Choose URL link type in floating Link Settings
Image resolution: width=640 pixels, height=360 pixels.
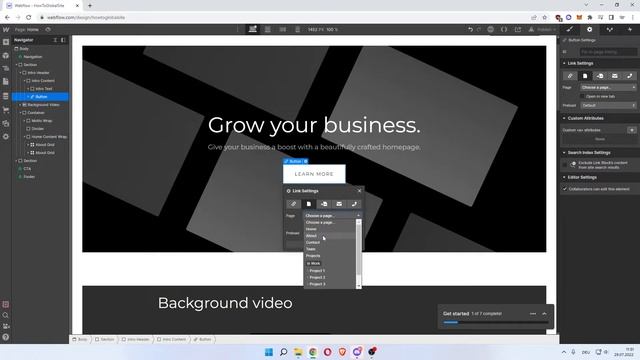pyautogui.click(x=293, y=204)
